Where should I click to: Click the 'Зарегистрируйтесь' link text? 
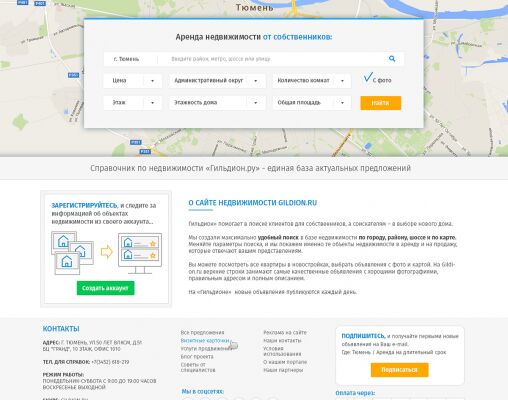84,205
